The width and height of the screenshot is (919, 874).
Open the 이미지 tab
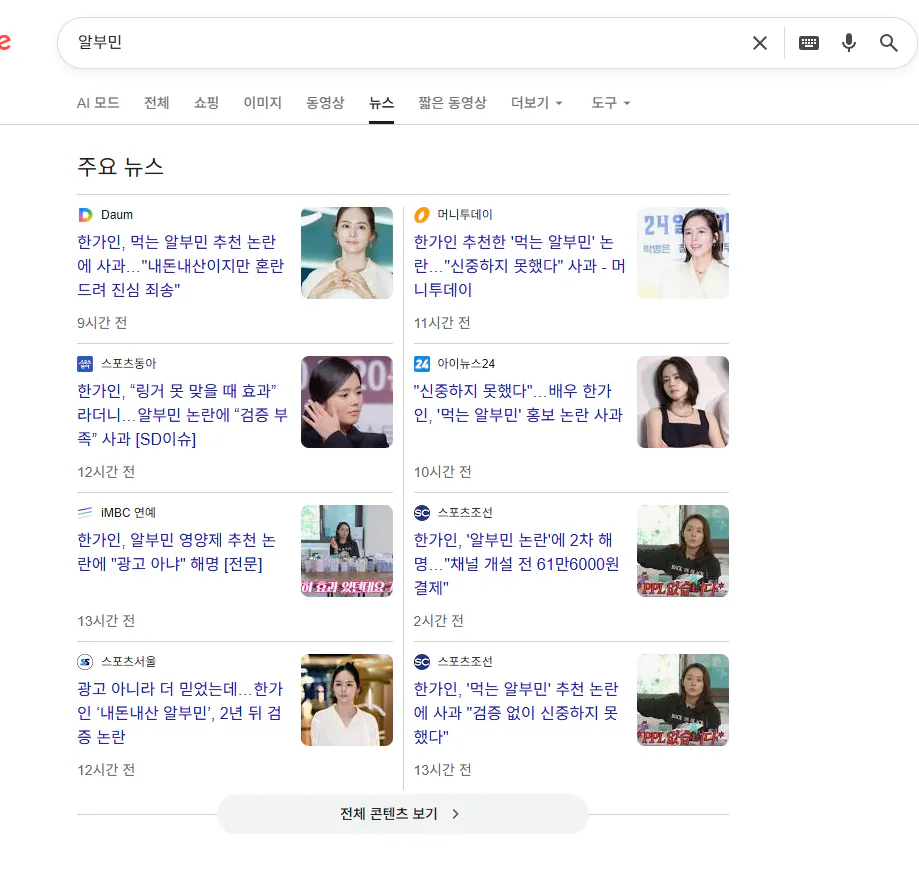coord(263,103)
